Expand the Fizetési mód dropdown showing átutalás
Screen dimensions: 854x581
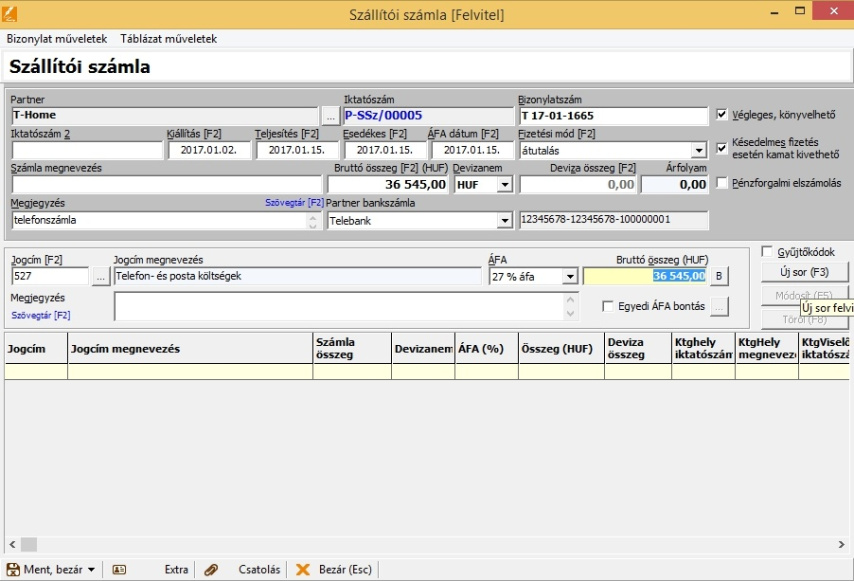point(701,150)
